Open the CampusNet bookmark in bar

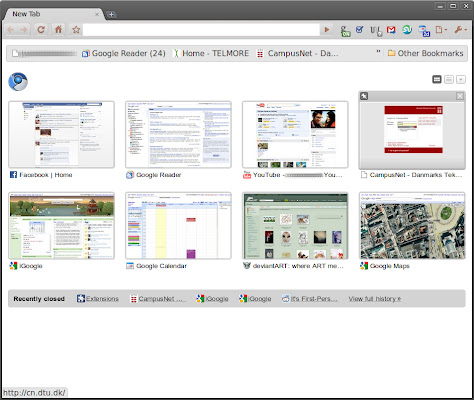(298, 53)
